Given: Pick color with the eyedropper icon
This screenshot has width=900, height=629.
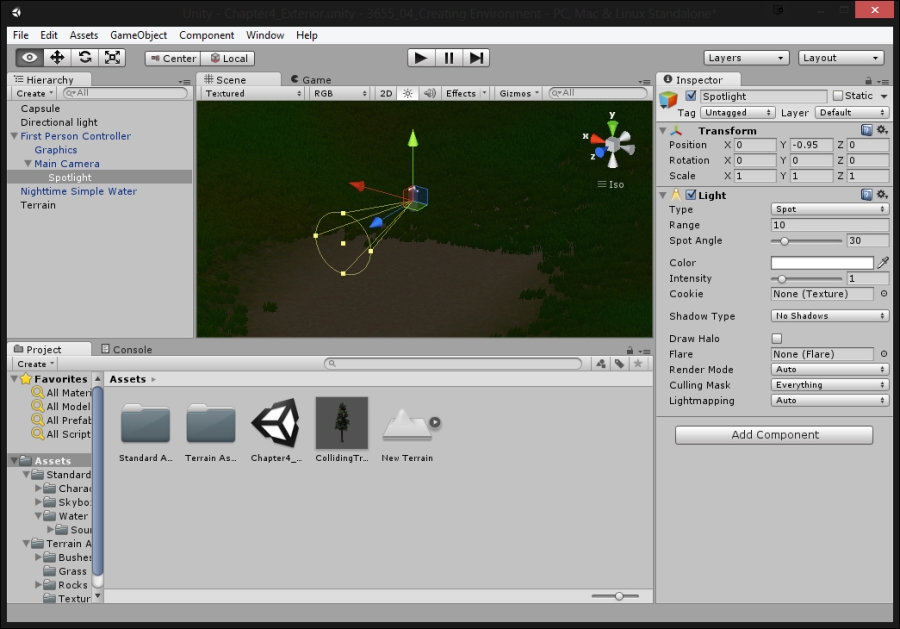Looking at the screenshot, I should (883, 263).
